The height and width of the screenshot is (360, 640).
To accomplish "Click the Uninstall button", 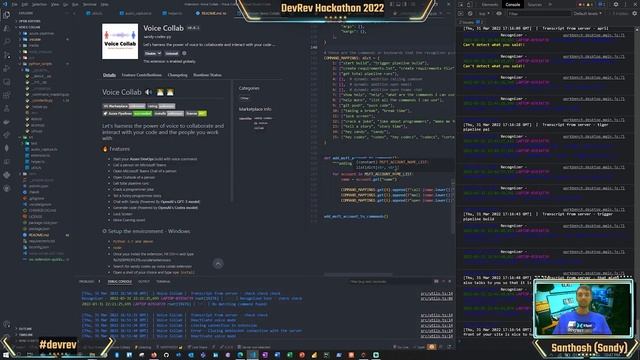I will tap(171, 53).
